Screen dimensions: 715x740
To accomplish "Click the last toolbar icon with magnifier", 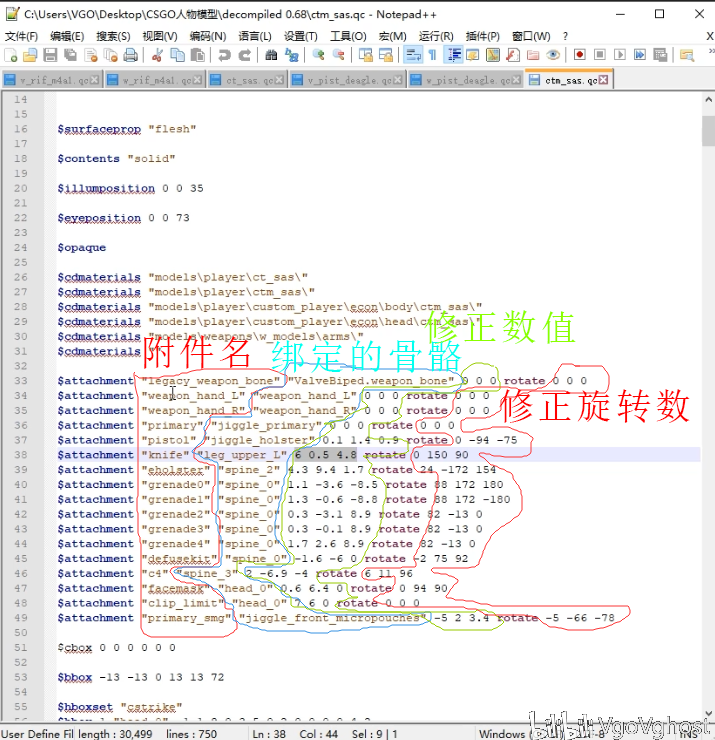I will pyautogui.click(x=687, y=55).
